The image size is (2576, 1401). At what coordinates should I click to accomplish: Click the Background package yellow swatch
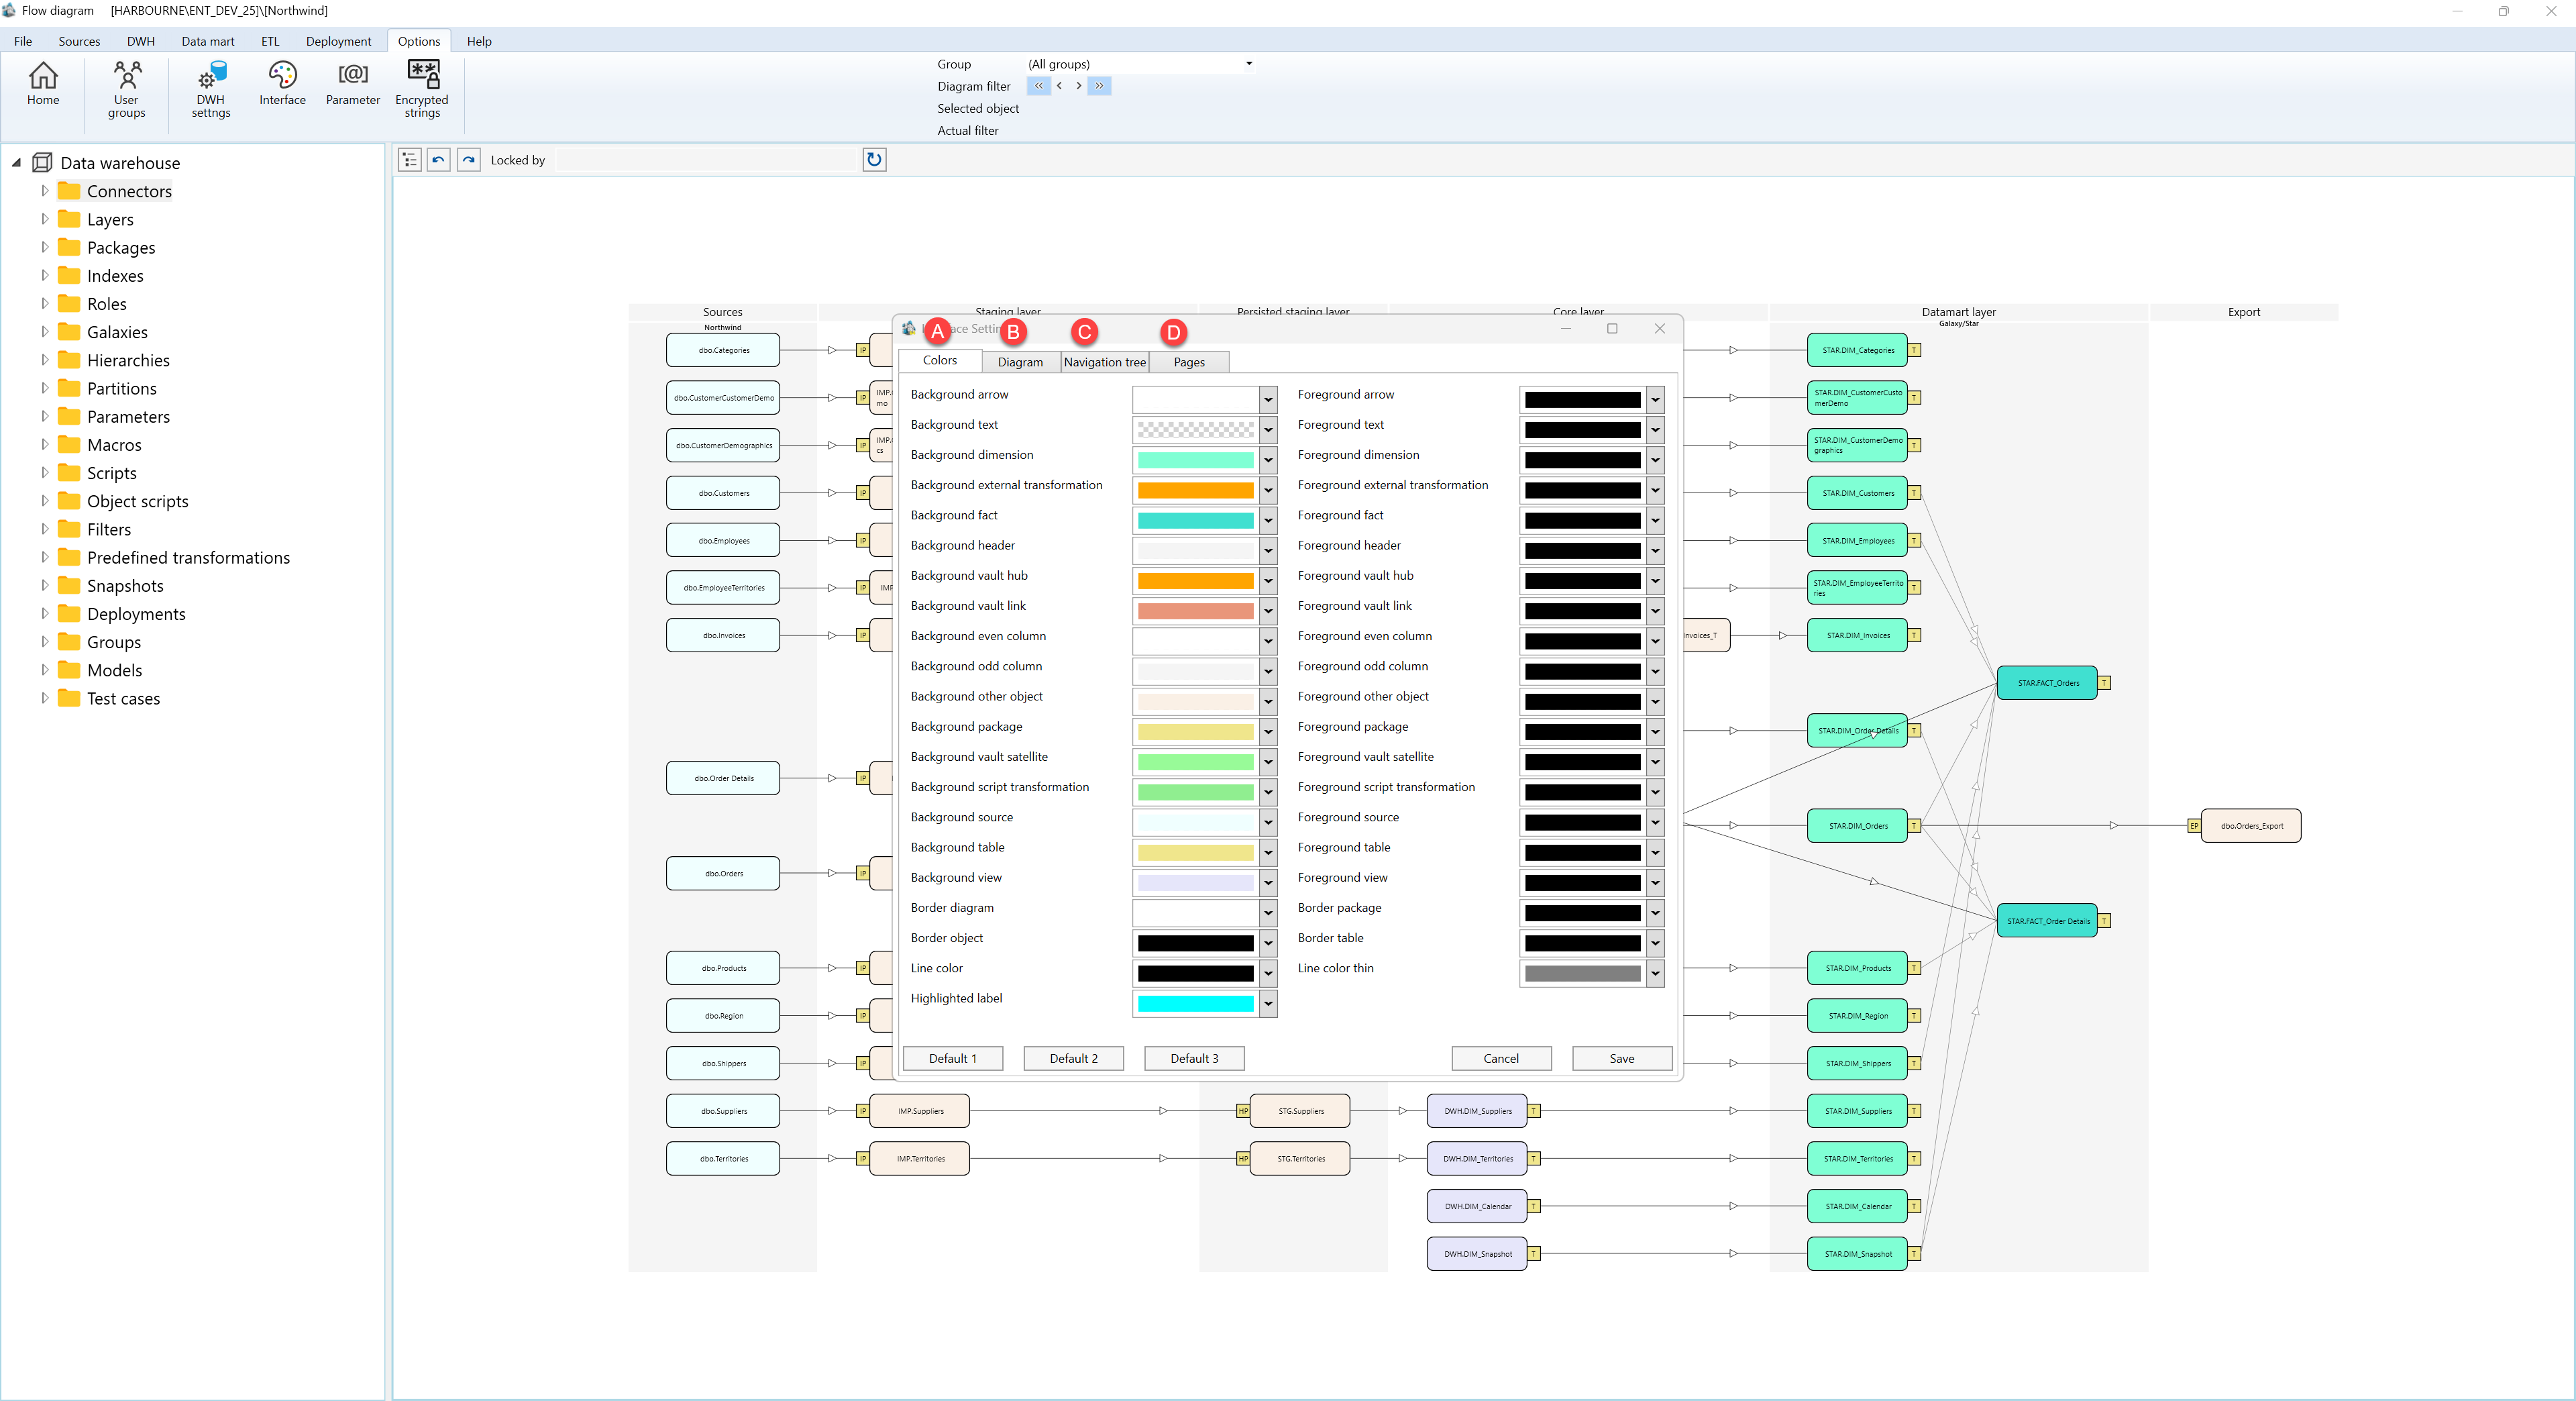(x=1195, y=732)
